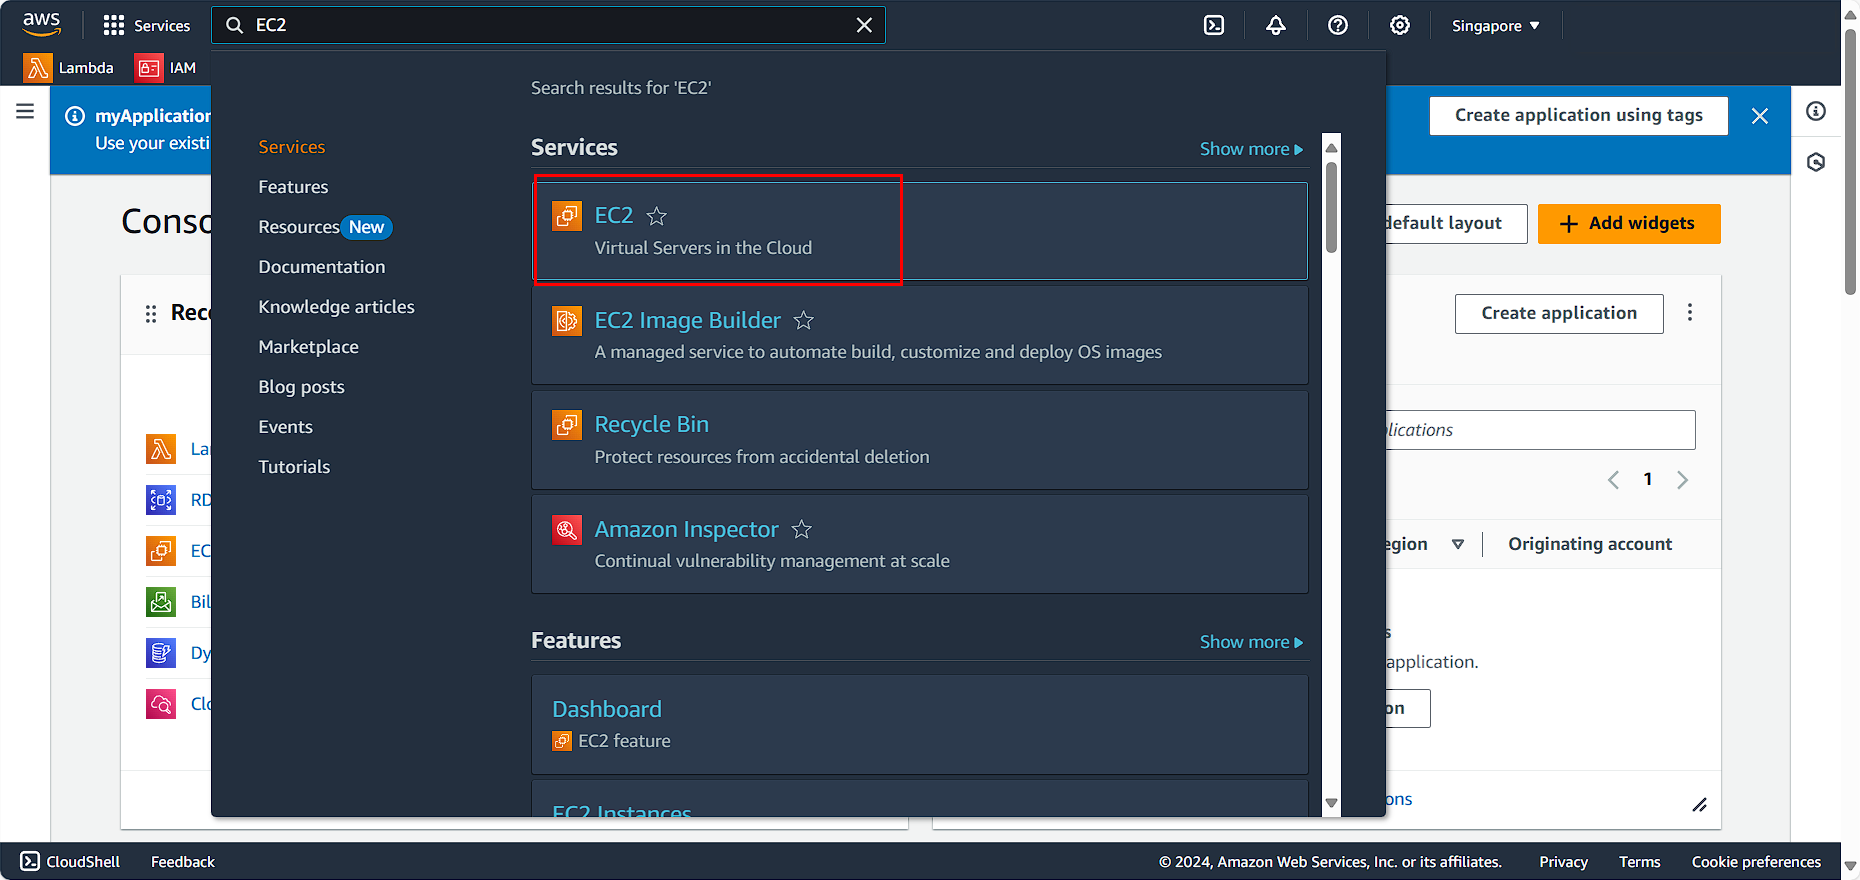Open the hamburger side navigation menu
This screenshot has height=880, width=1860.
[25, 111]
